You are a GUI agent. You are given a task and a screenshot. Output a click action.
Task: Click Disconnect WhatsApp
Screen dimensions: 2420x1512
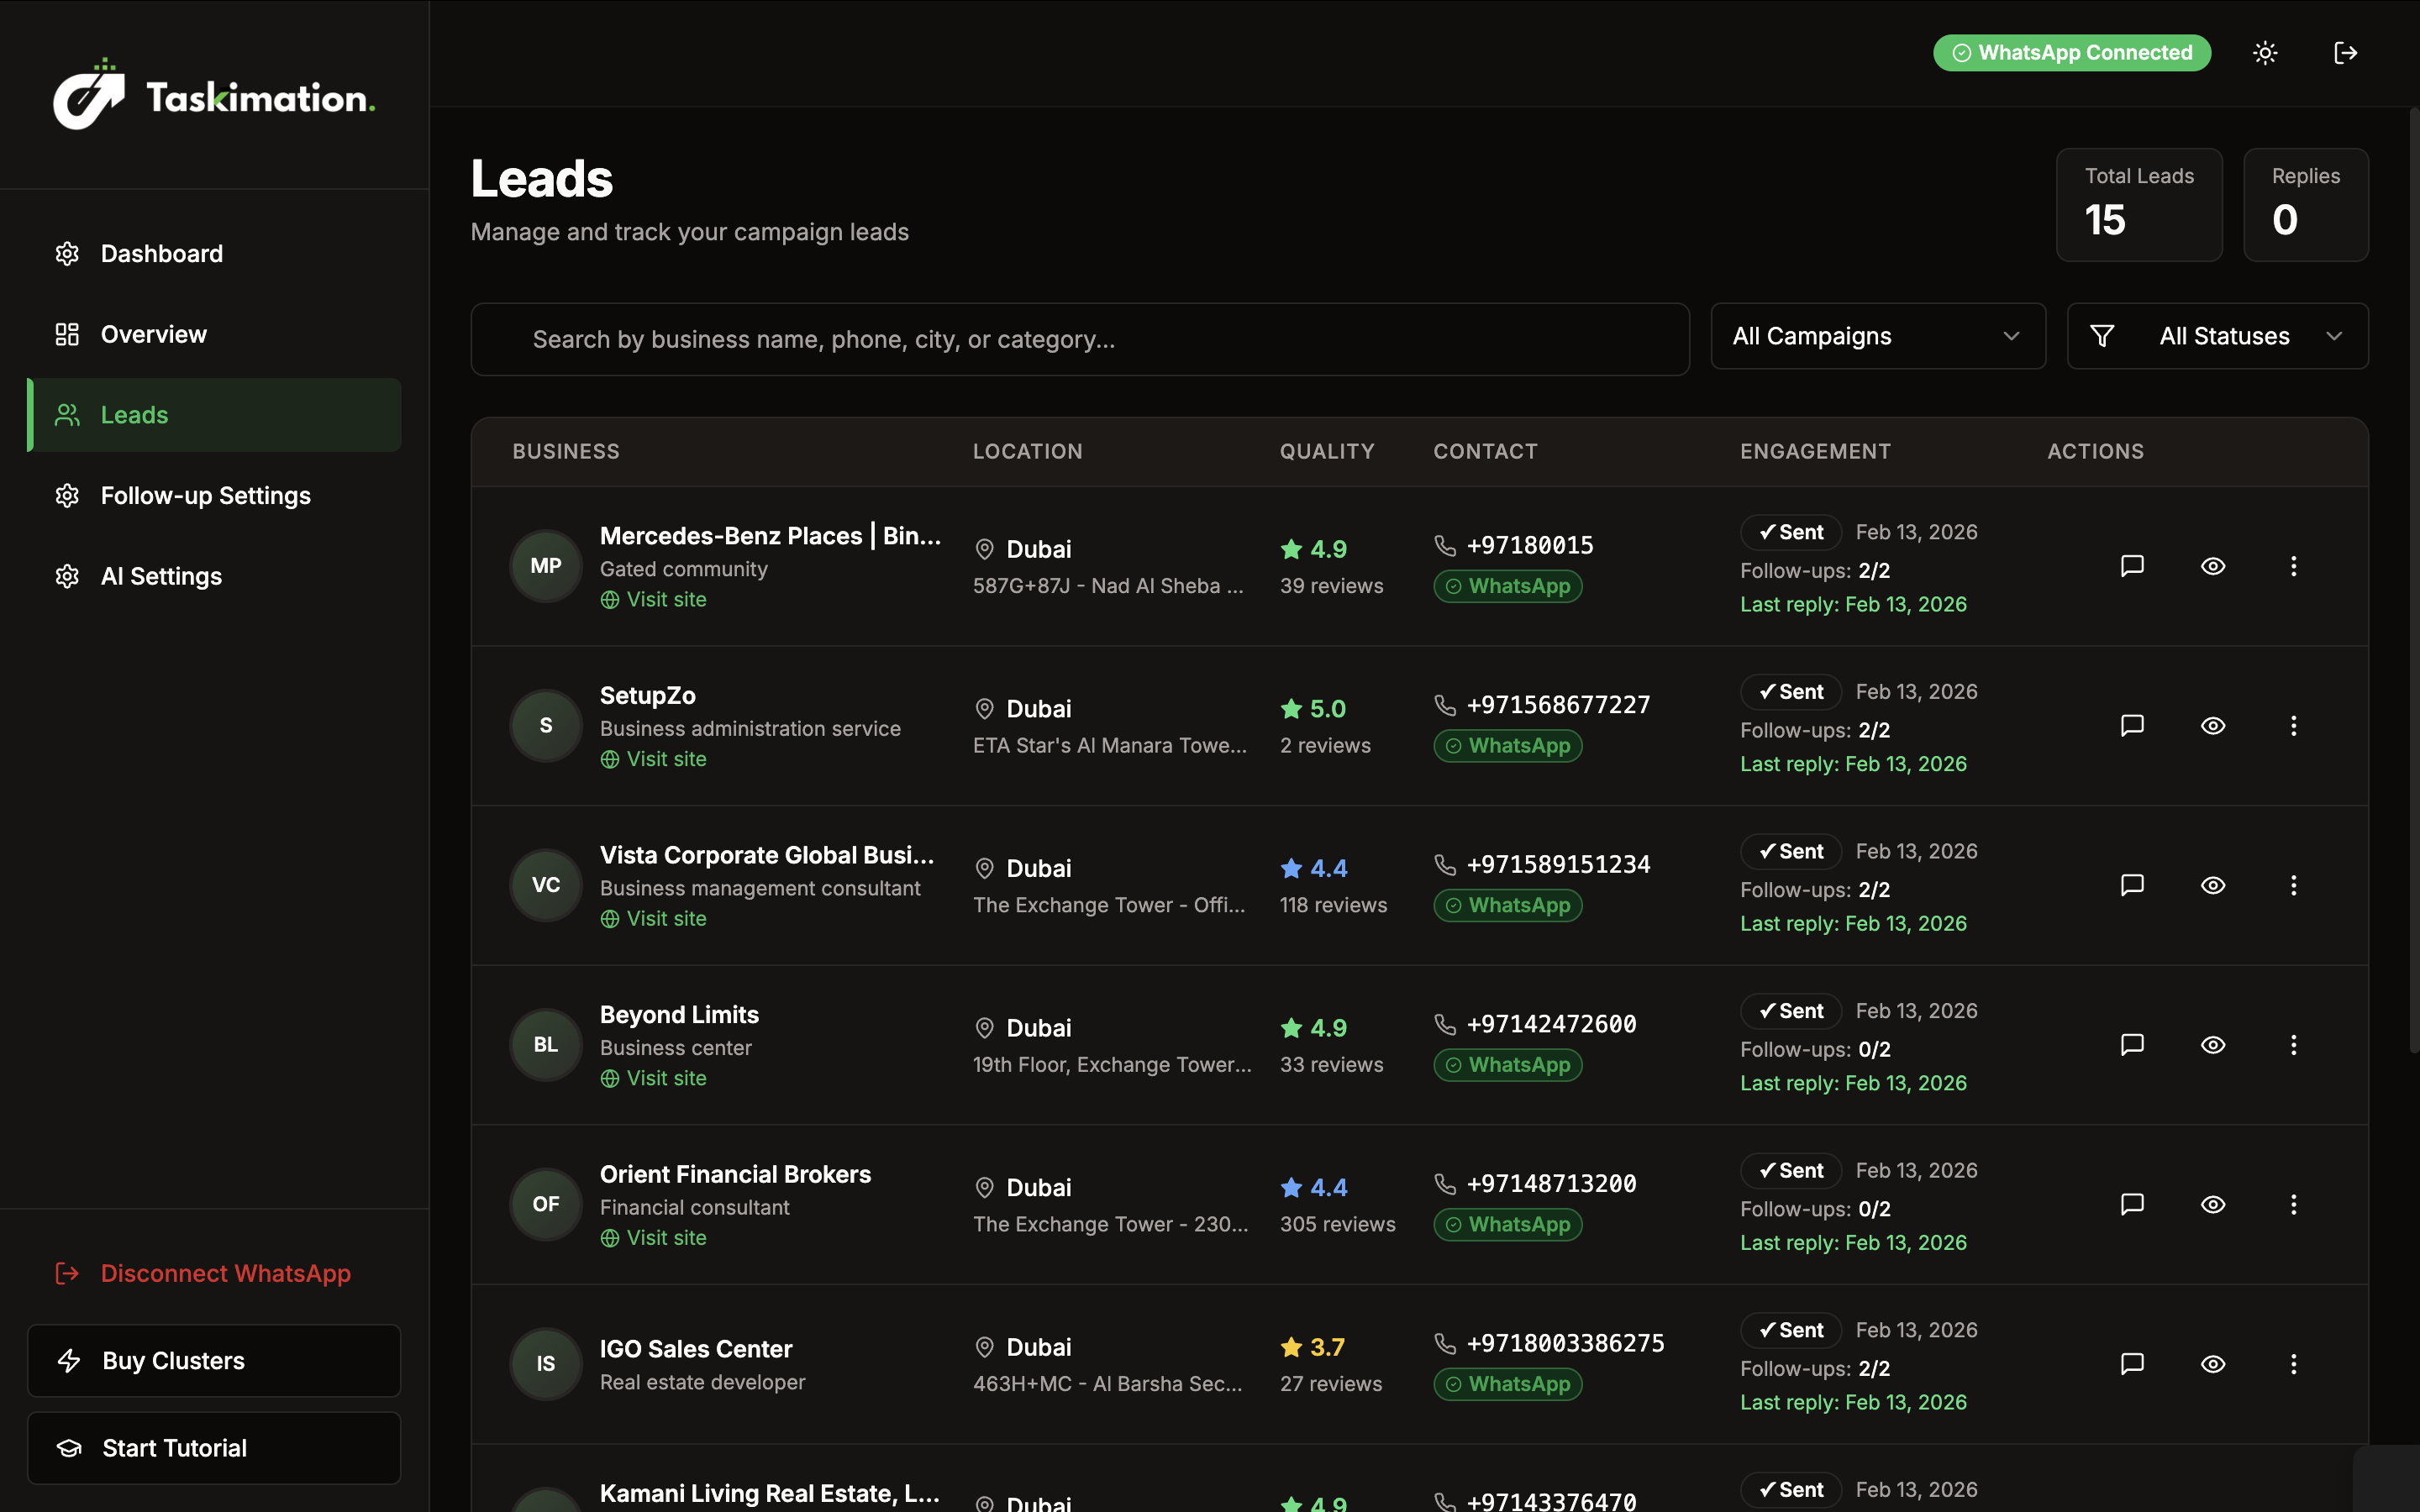point(225,1273)
